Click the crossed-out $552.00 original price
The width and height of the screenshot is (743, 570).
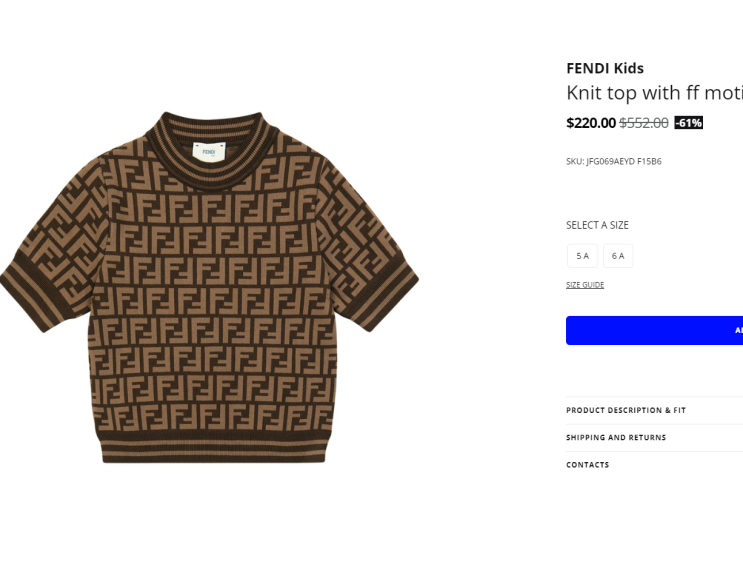pyautogui.click(x=643, y=123)
